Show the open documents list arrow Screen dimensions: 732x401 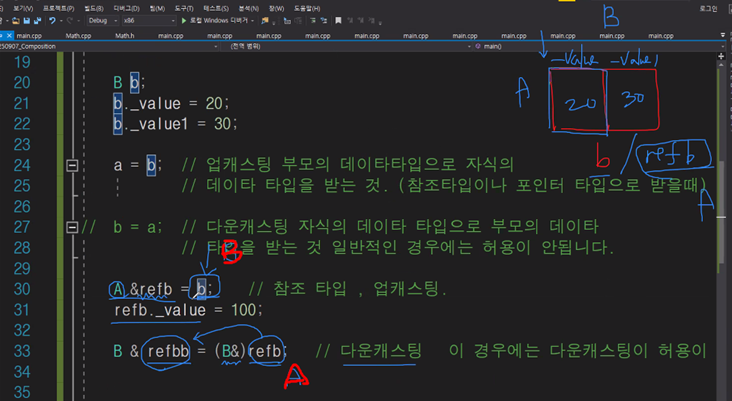click(x=723, y=35)
